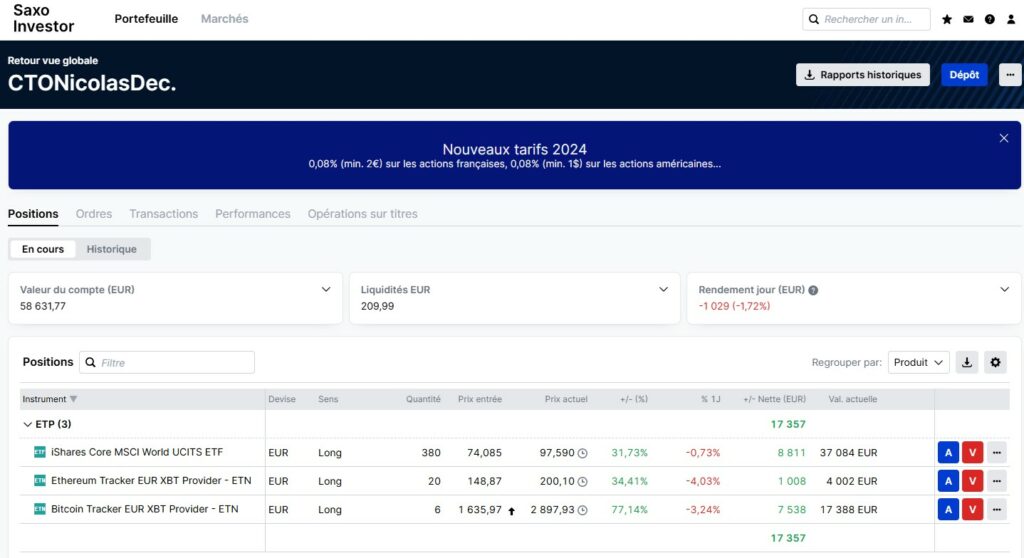Click iShares Core MSCI World UCITS ETF name
This screenshot has height=558, width=1024.
pyautogui.click(x=137, y=452)
